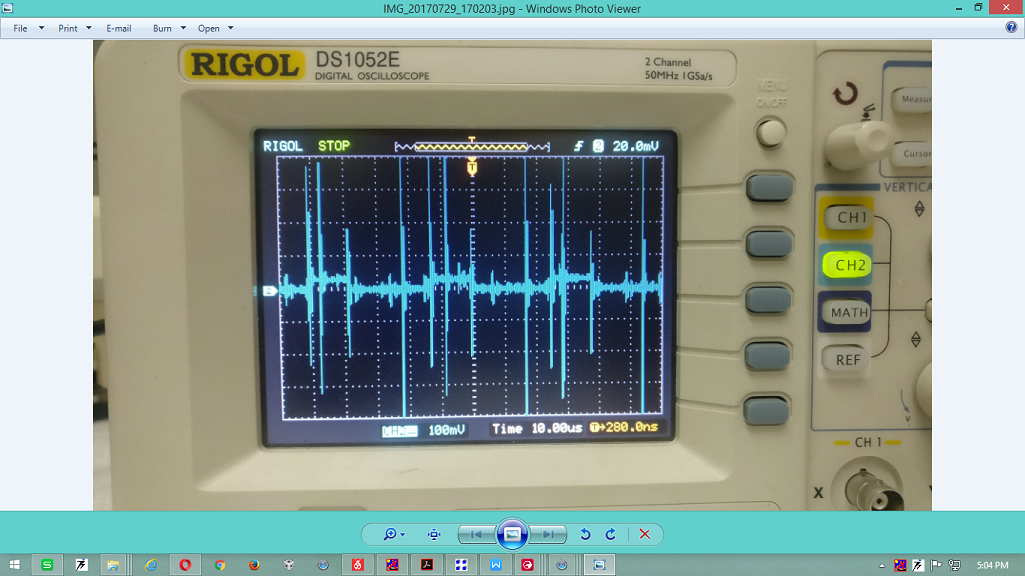
Task: Restore down the Photo Viewer window
Action: (x=978, y=8)
